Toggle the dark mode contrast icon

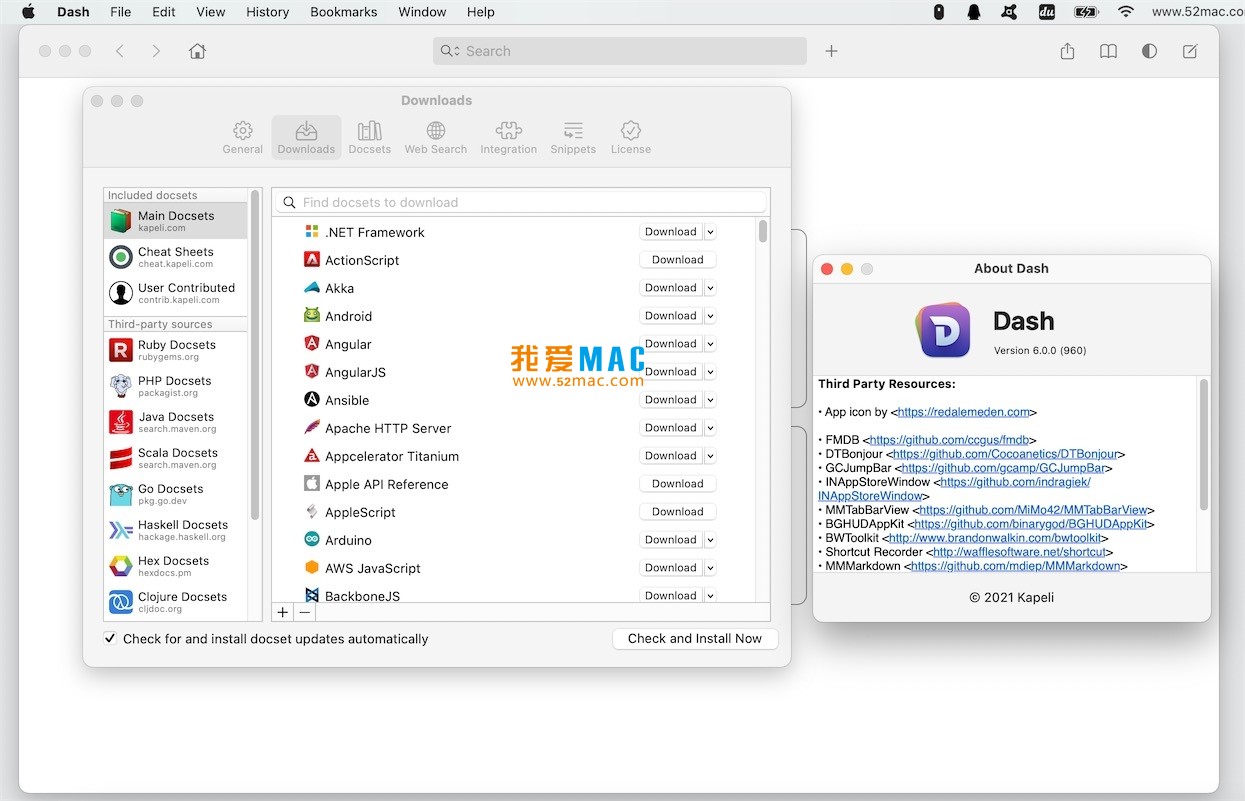[x=1149, y=51]
